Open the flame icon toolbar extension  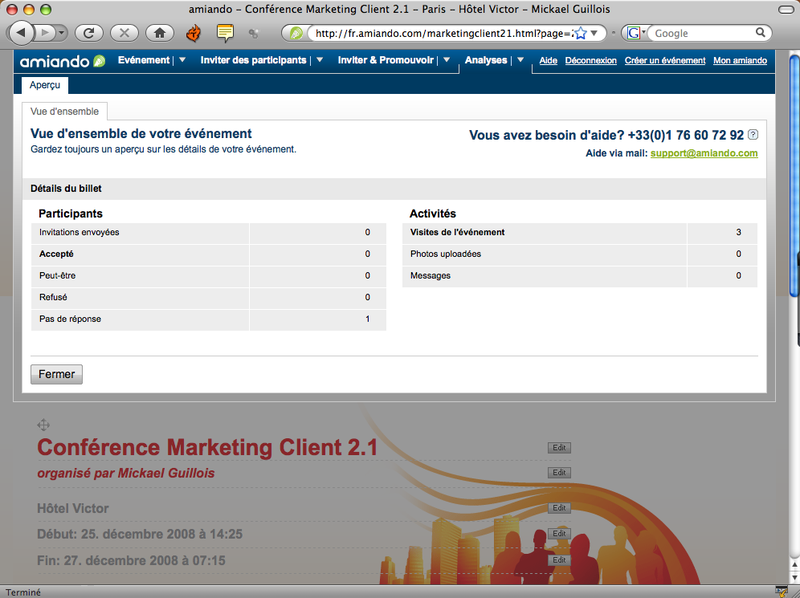point(193,33)
